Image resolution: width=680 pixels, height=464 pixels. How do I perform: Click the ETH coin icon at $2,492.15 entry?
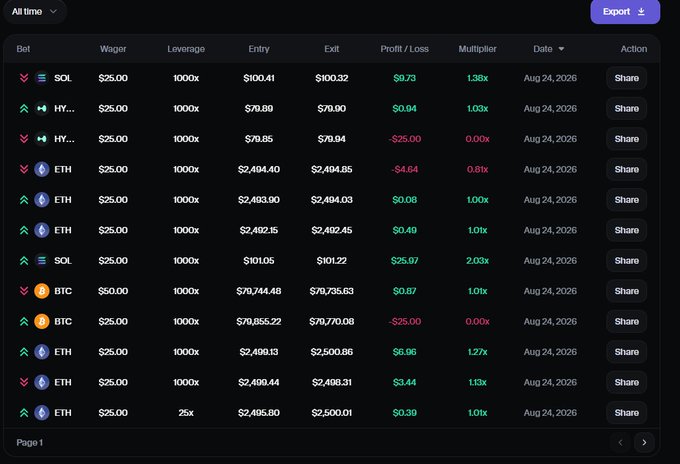pyautogui.click(x=42, y=230)
